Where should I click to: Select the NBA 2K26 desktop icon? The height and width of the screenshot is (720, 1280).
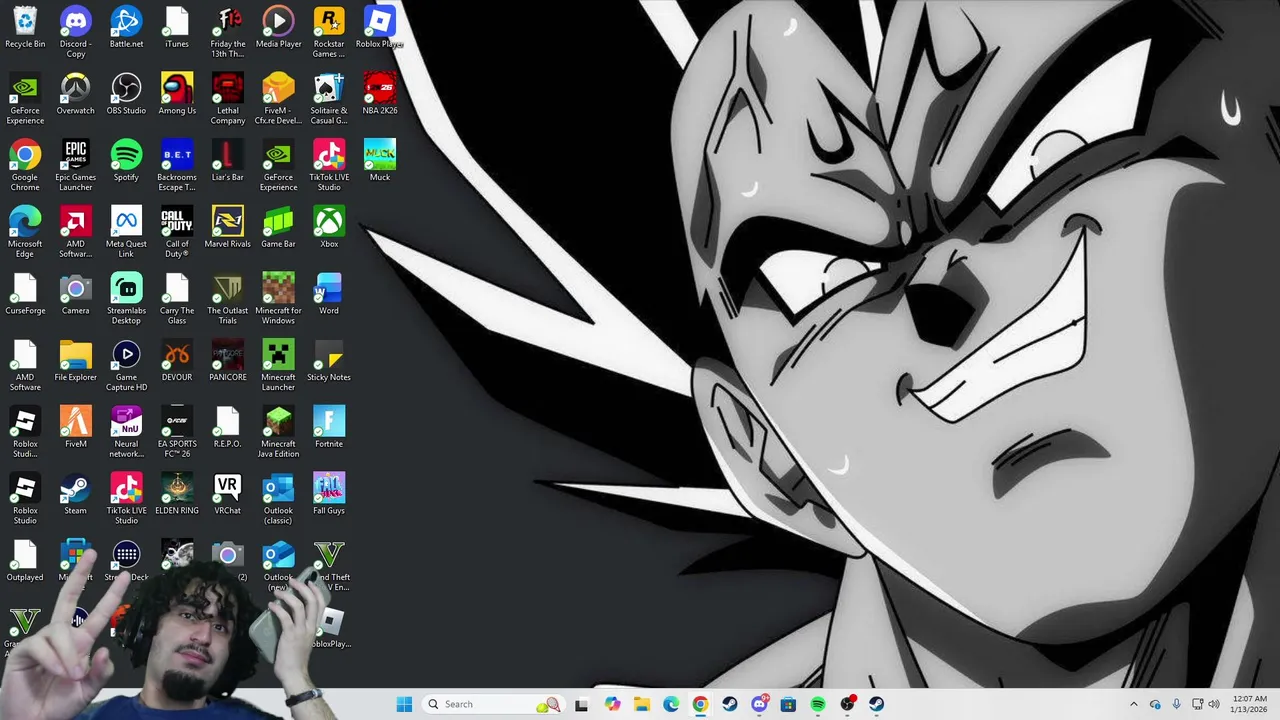380,94
